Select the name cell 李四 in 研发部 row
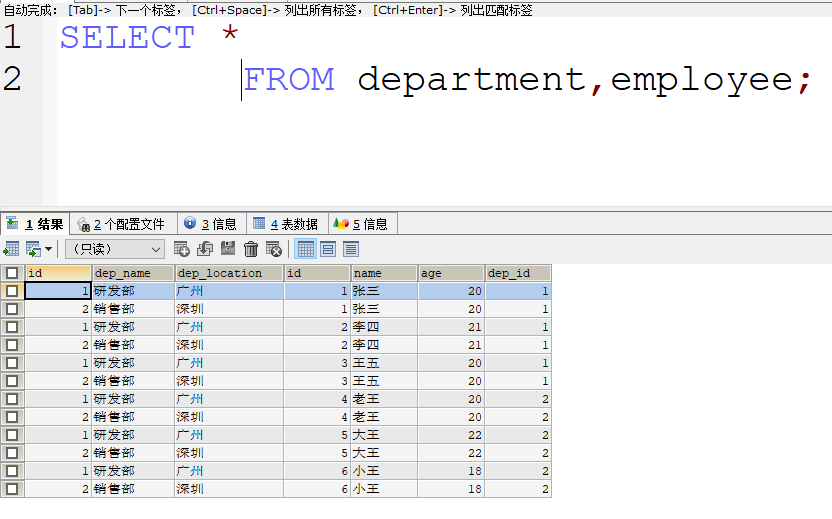 pos(384,327)
